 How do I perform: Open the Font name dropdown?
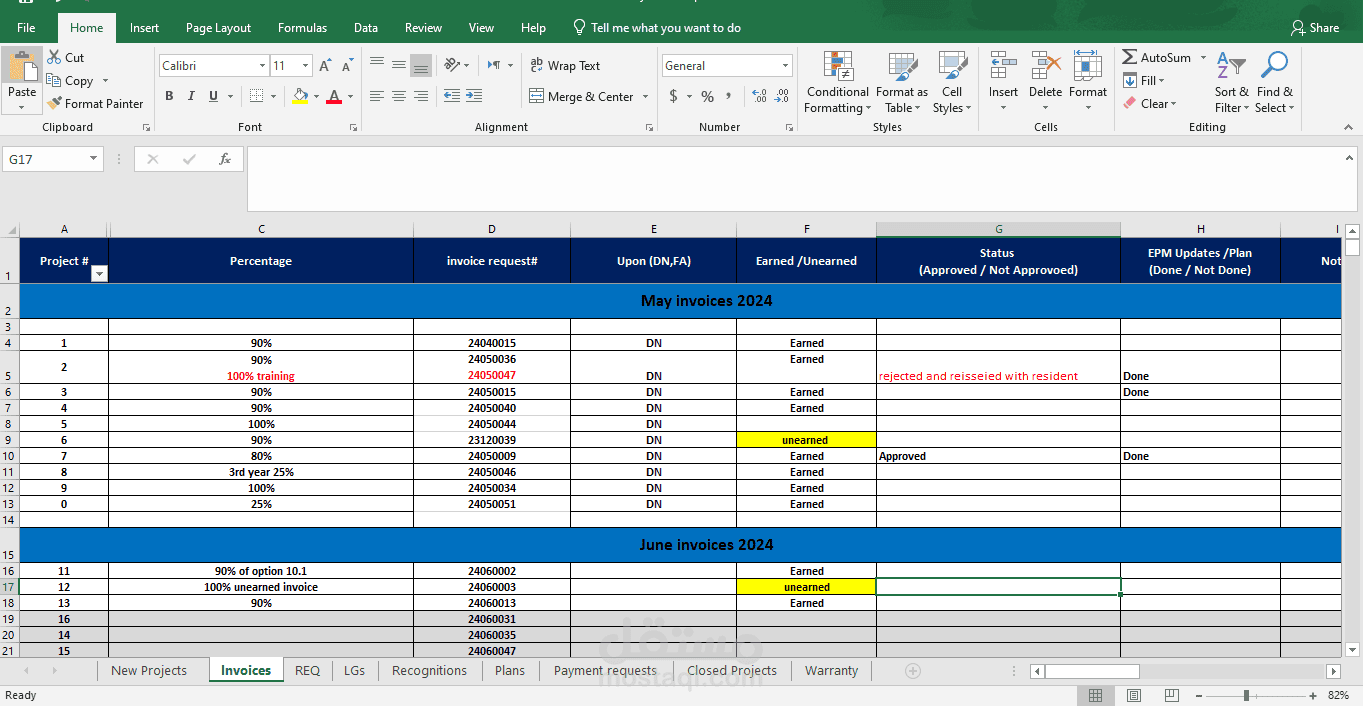[261, 65]
